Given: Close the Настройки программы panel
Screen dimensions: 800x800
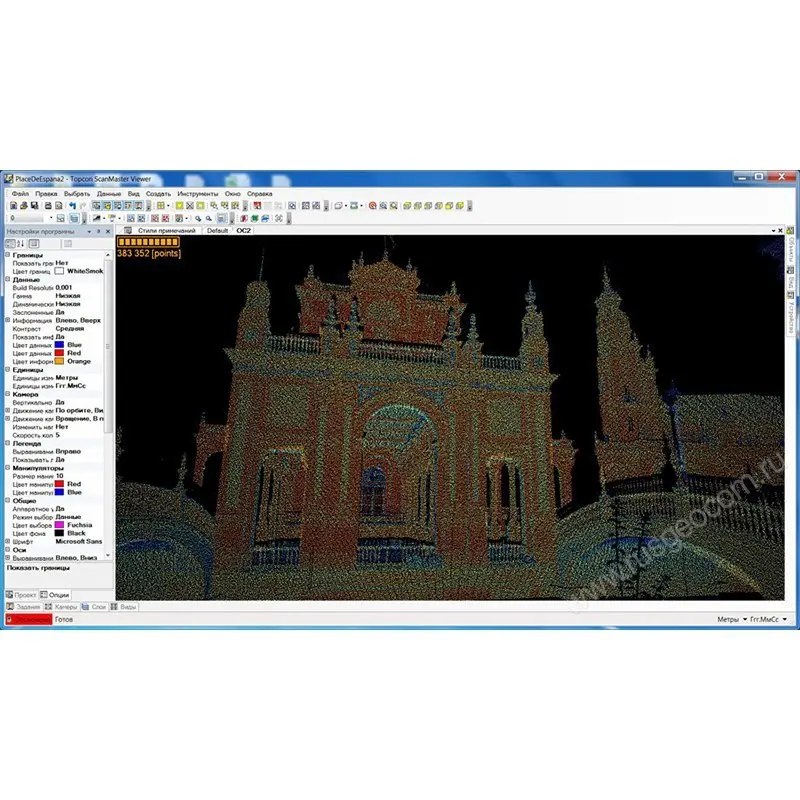Looking at the screenshot, I should (109, 232).
